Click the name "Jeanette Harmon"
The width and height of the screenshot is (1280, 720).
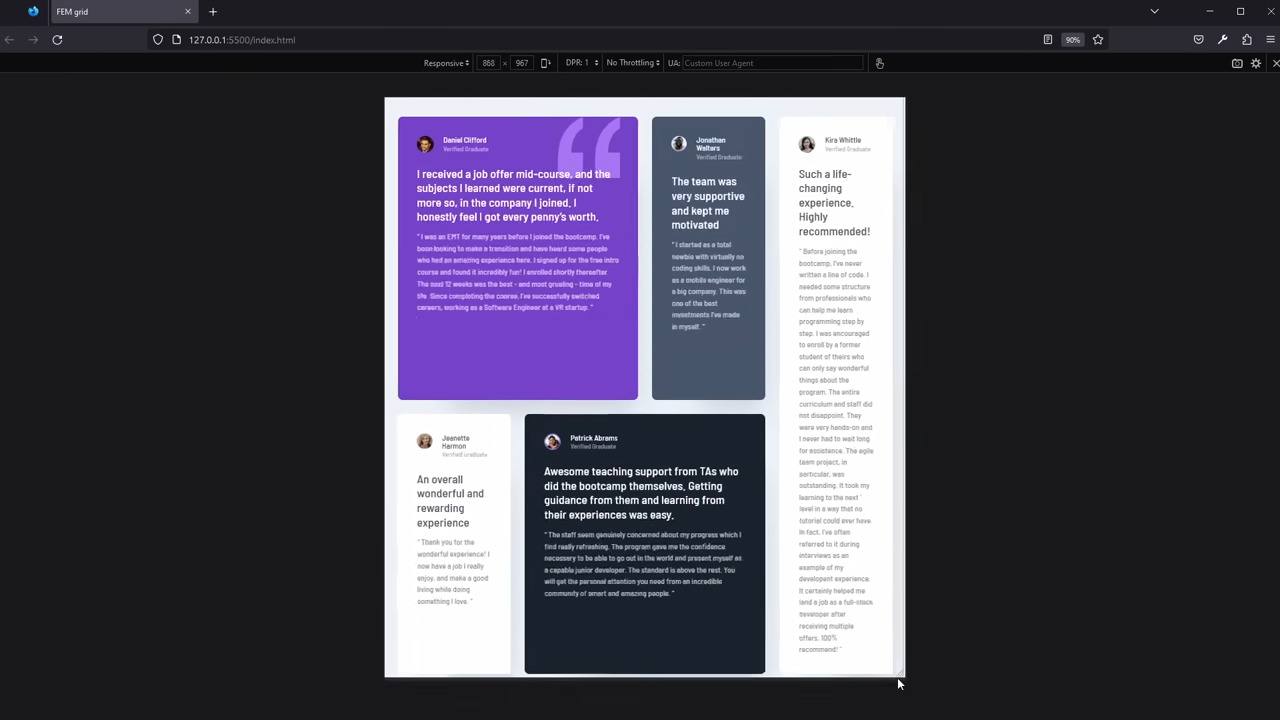(456, 442)
